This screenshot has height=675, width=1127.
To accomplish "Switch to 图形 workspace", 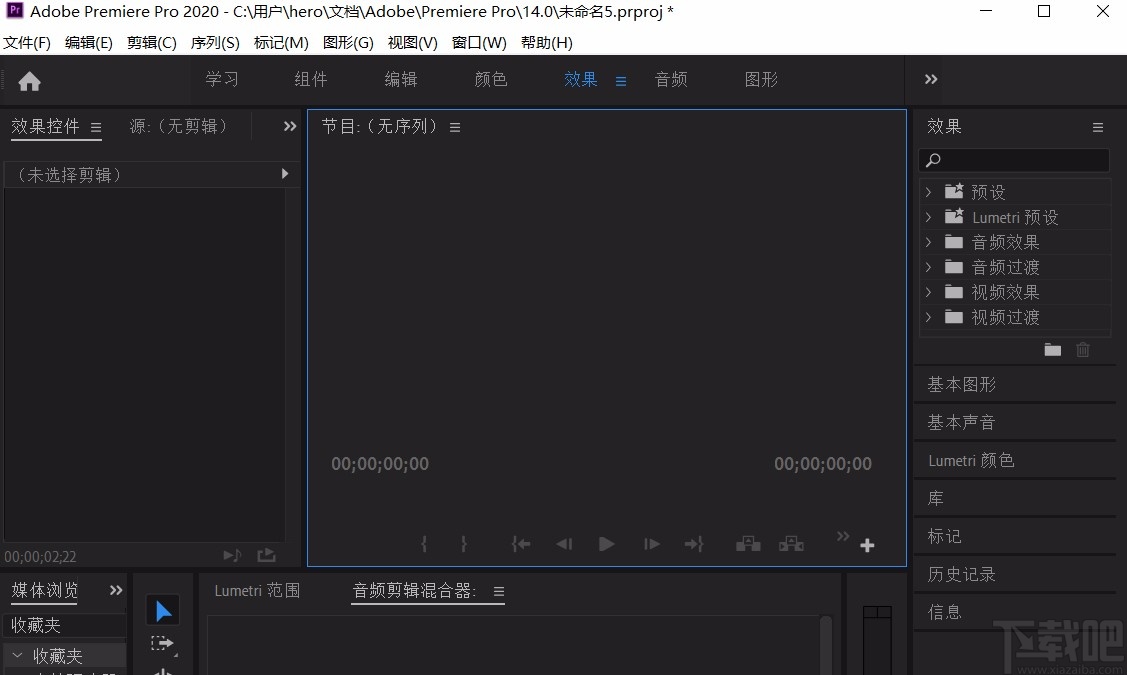I will pos(761,79).
